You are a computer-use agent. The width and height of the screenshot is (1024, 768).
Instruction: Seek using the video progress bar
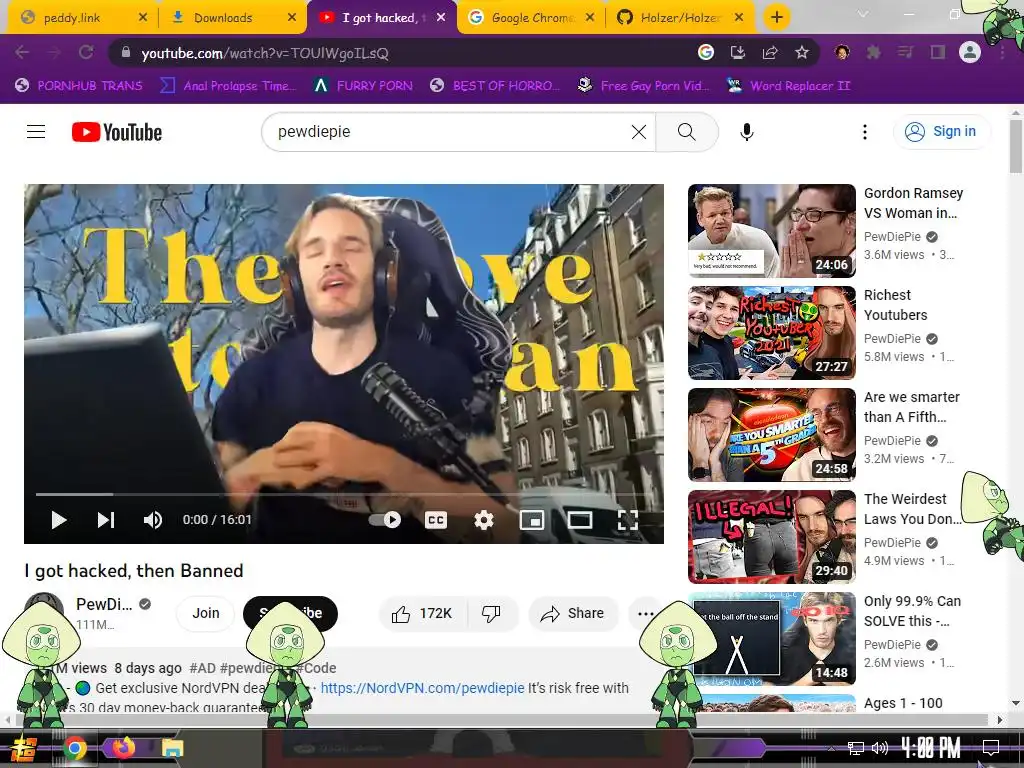pyautogui.click(x=344, y=494)
